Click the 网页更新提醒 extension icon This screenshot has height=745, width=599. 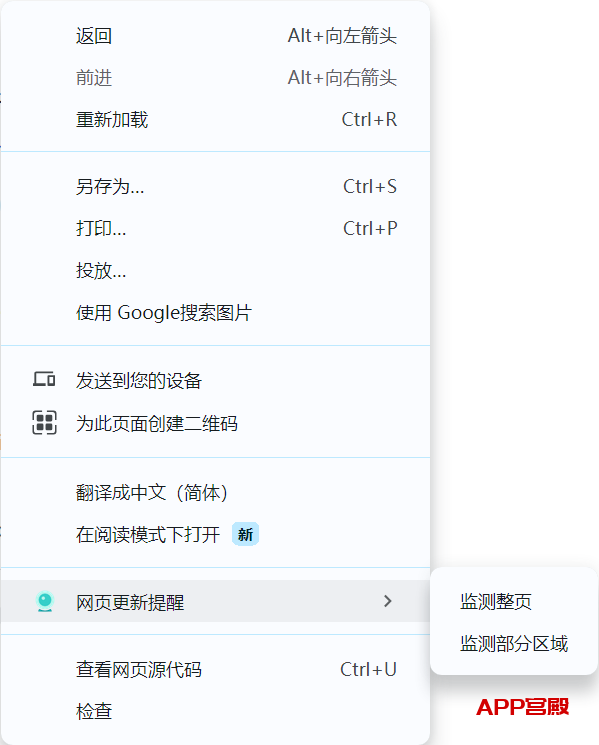(45, 602)
